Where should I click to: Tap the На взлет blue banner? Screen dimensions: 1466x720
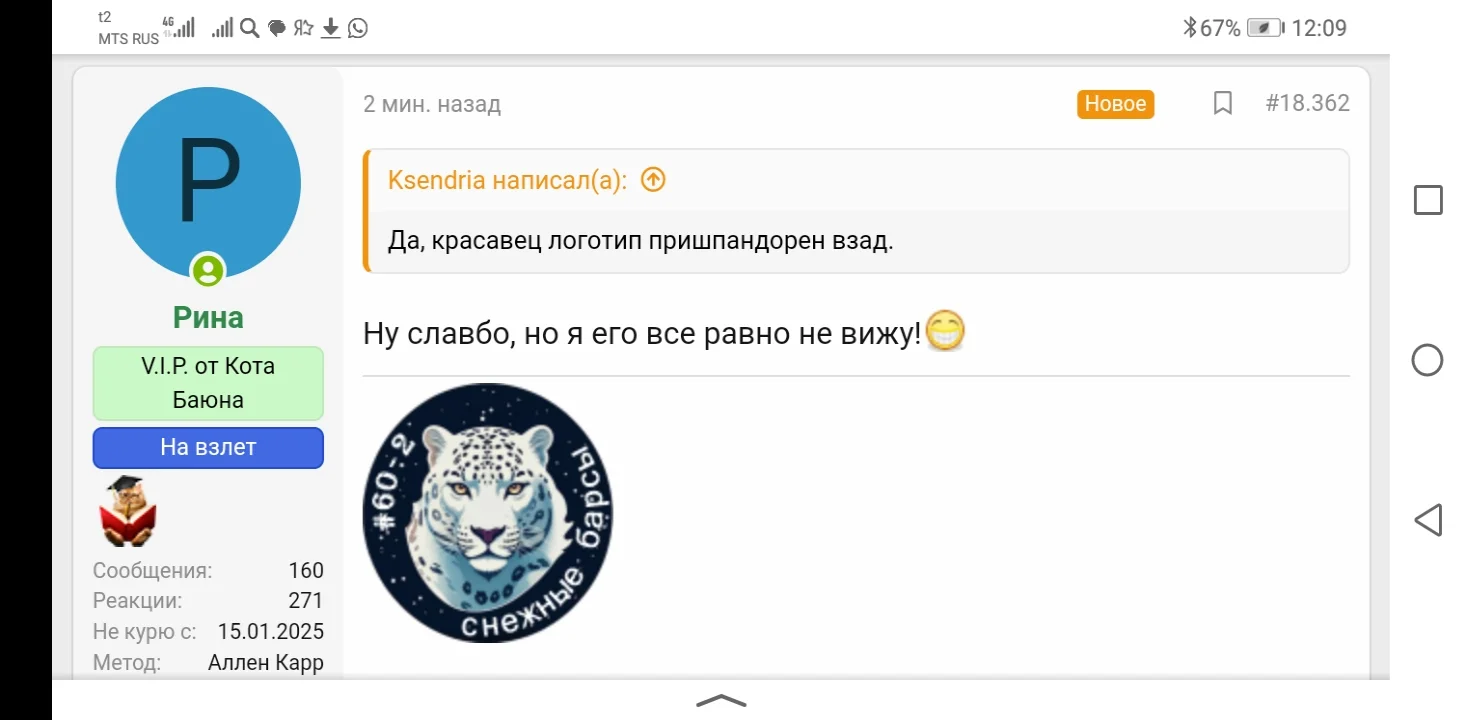tap(208, 448)
